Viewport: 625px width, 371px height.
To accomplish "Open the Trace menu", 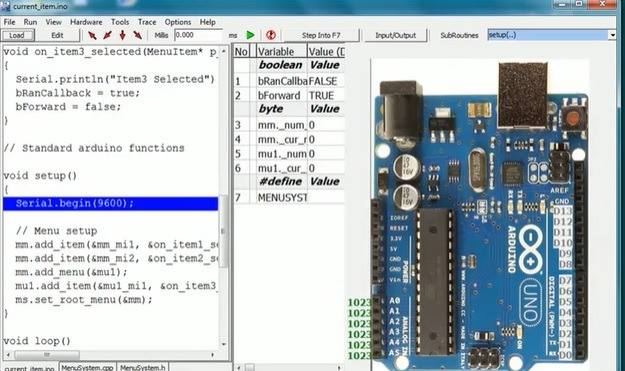I will click(x=147, y=22).
